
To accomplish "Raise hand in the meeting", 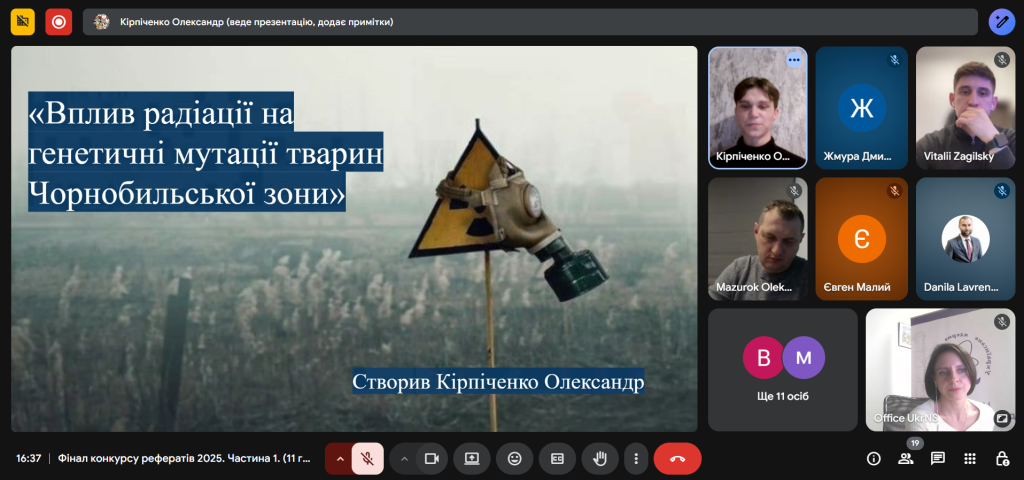I will [x=600, y=459].
